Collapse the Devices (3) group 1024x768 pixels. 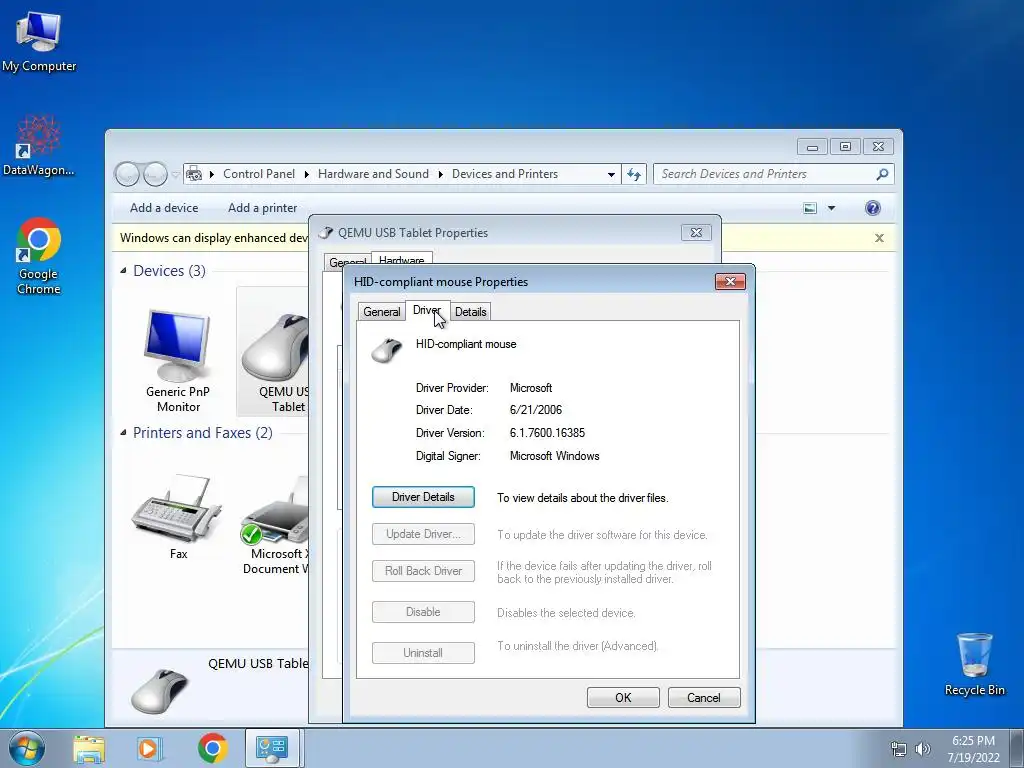coord(123,270)
